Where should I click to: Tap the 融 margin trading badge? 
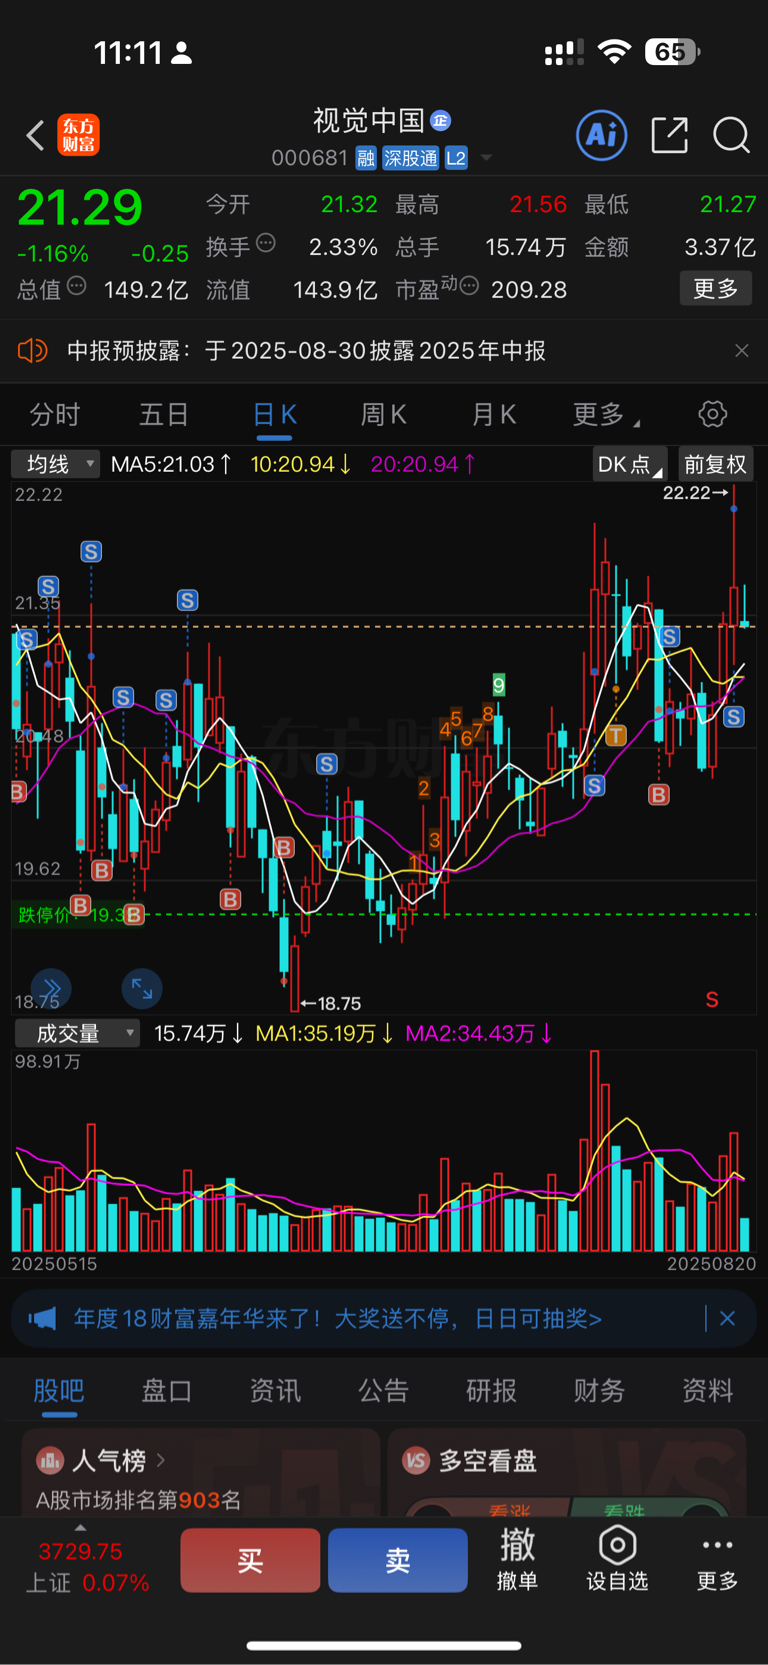point(366,158)
